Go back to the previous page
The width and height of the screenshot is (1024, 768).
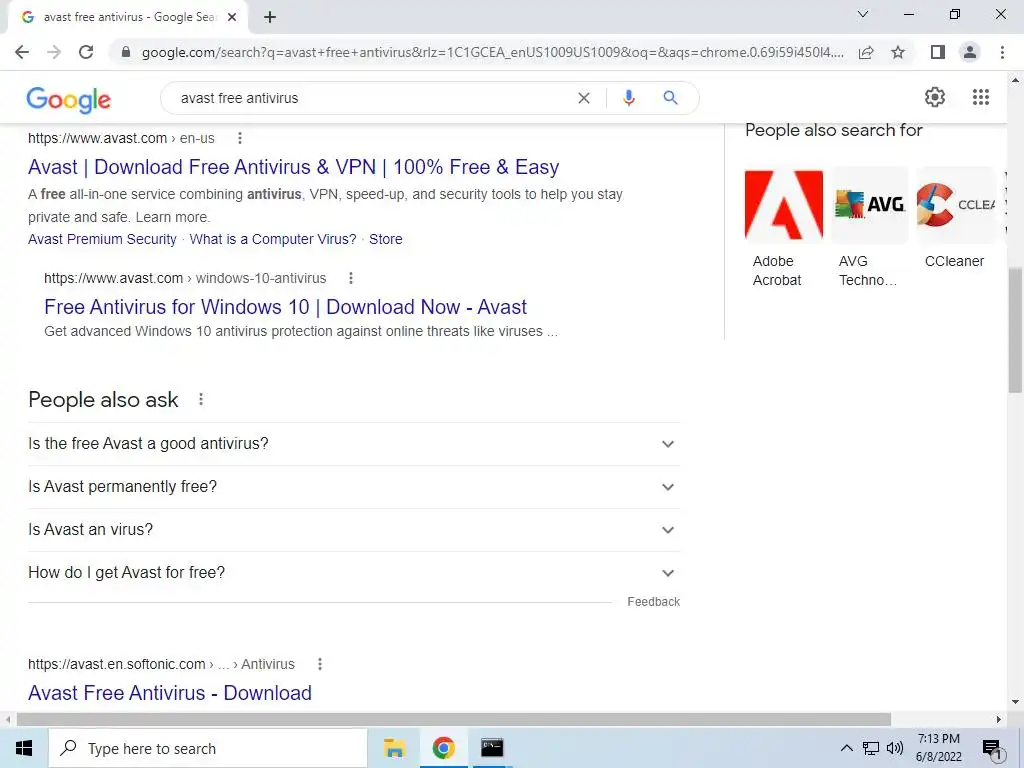pos(22,52)
